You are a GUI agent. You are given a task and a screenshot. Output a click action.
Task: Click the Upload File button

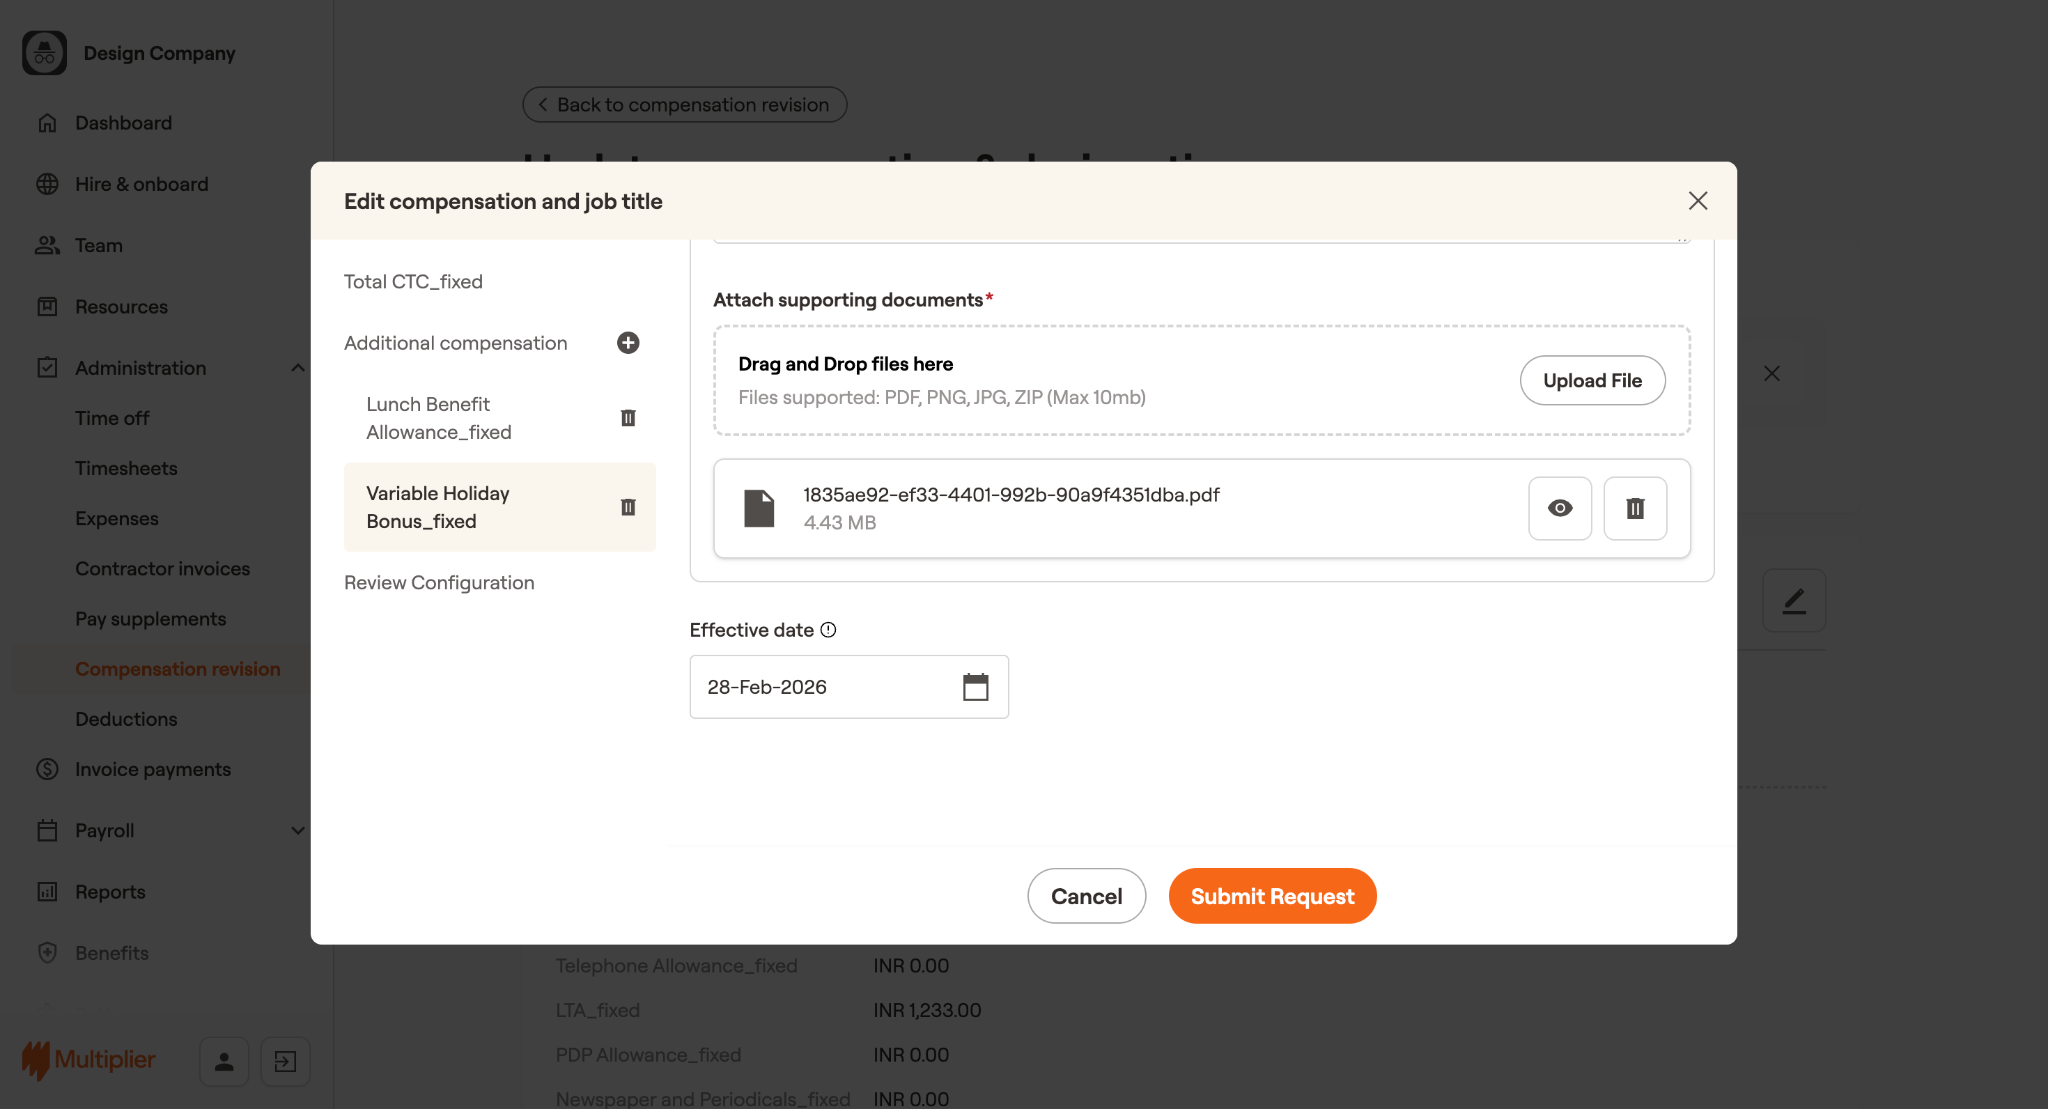tap(1592, 381)
